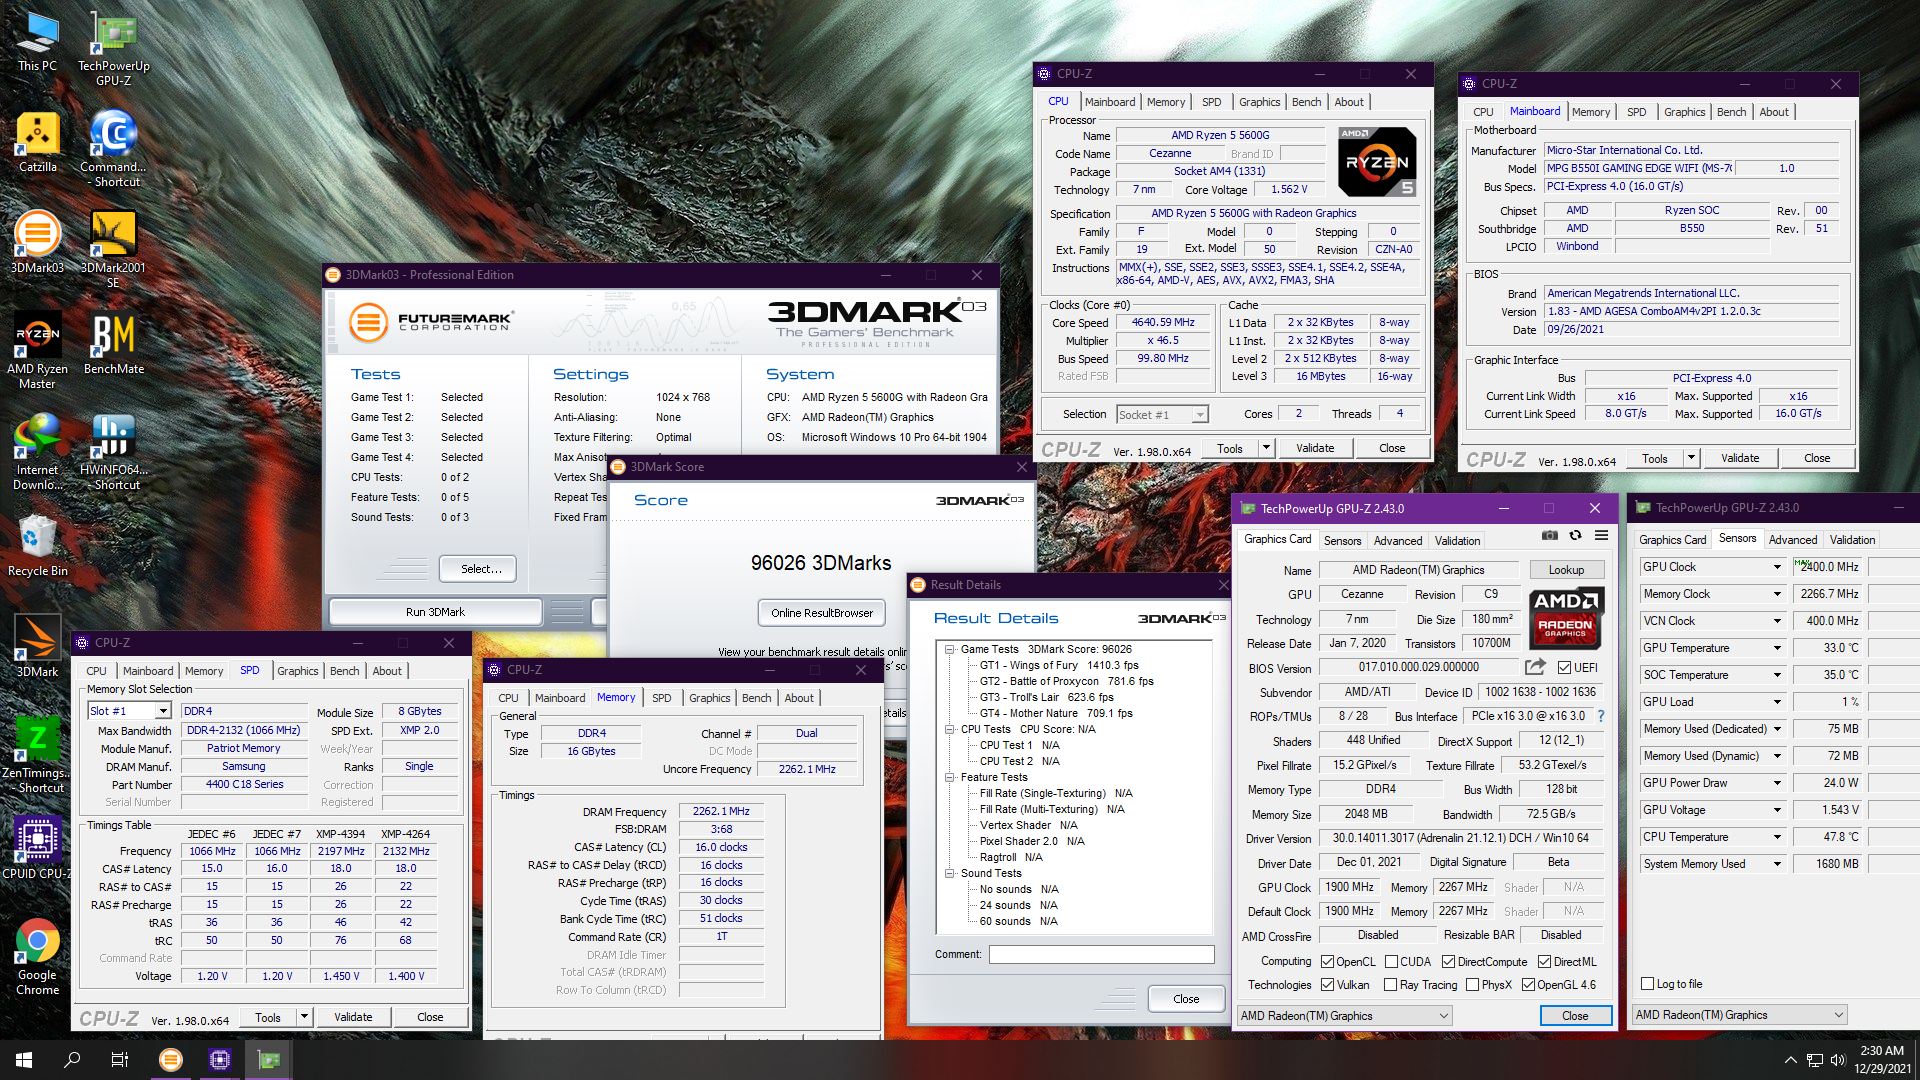Toggle the Vulkan checkbox
1920x1080 pixels.
1327,985
